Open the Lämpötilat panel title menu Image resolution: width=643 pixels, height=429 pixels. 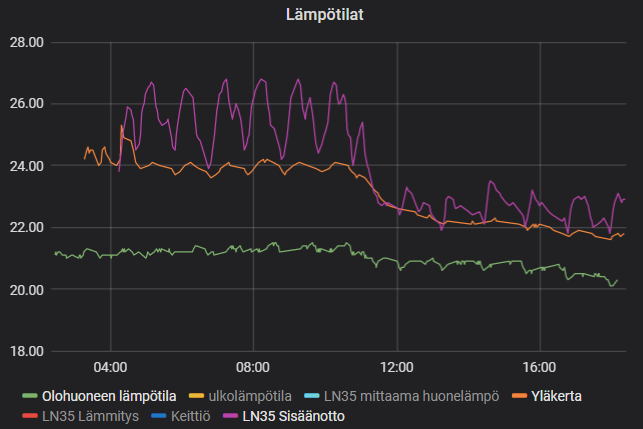tap(321, 15)
